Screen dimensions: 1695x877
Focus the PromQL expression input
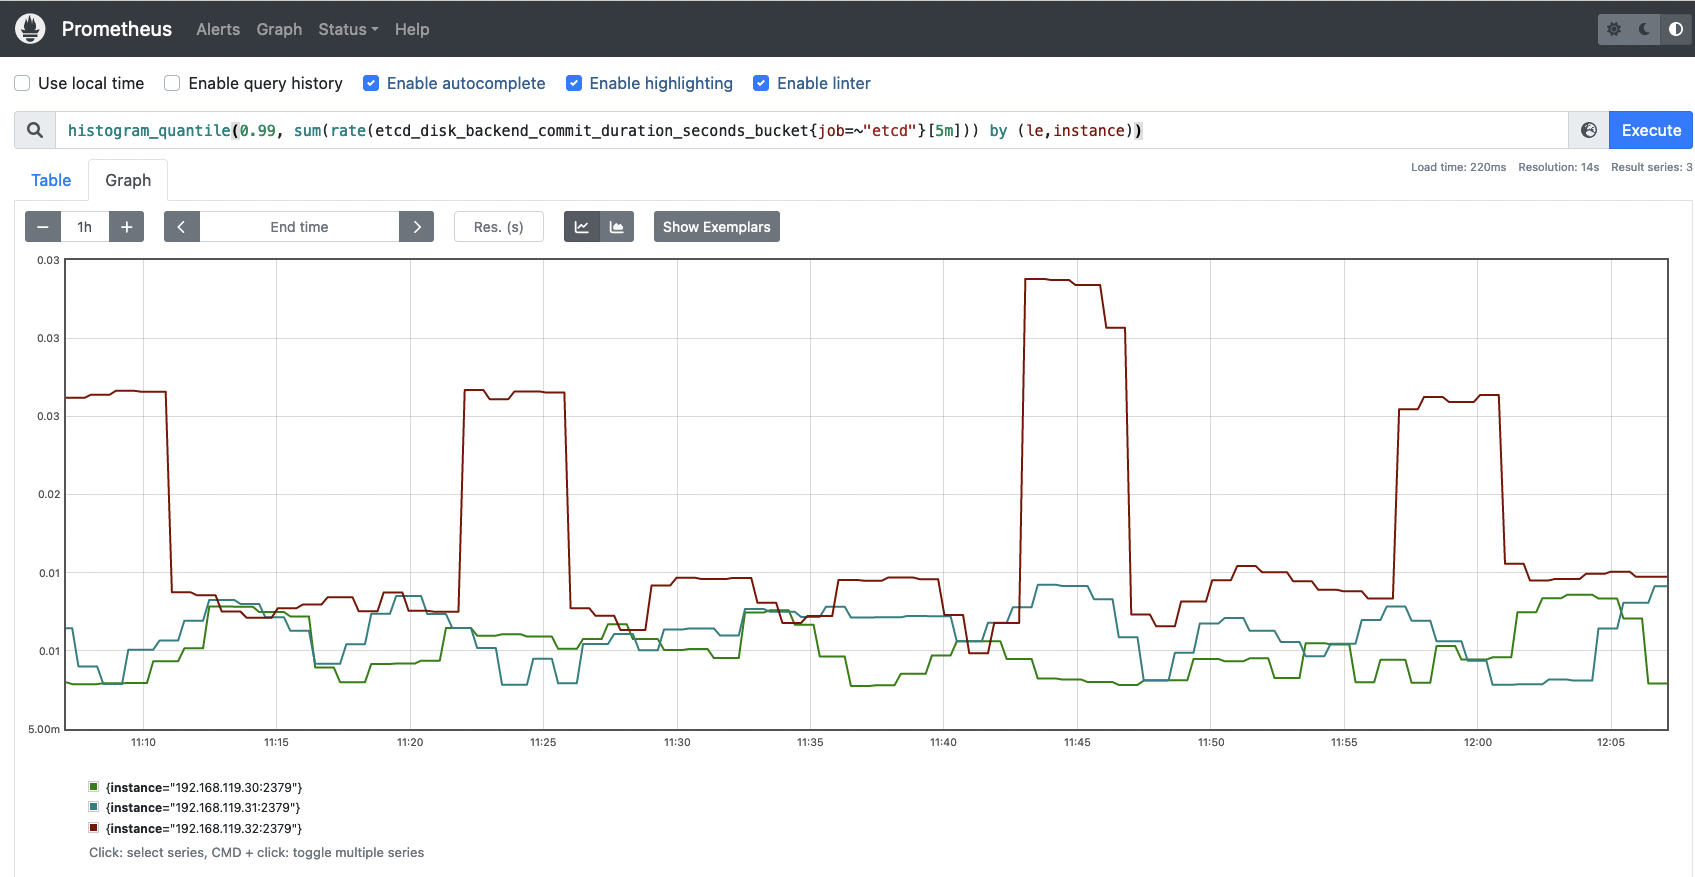[x=811, y=130]
